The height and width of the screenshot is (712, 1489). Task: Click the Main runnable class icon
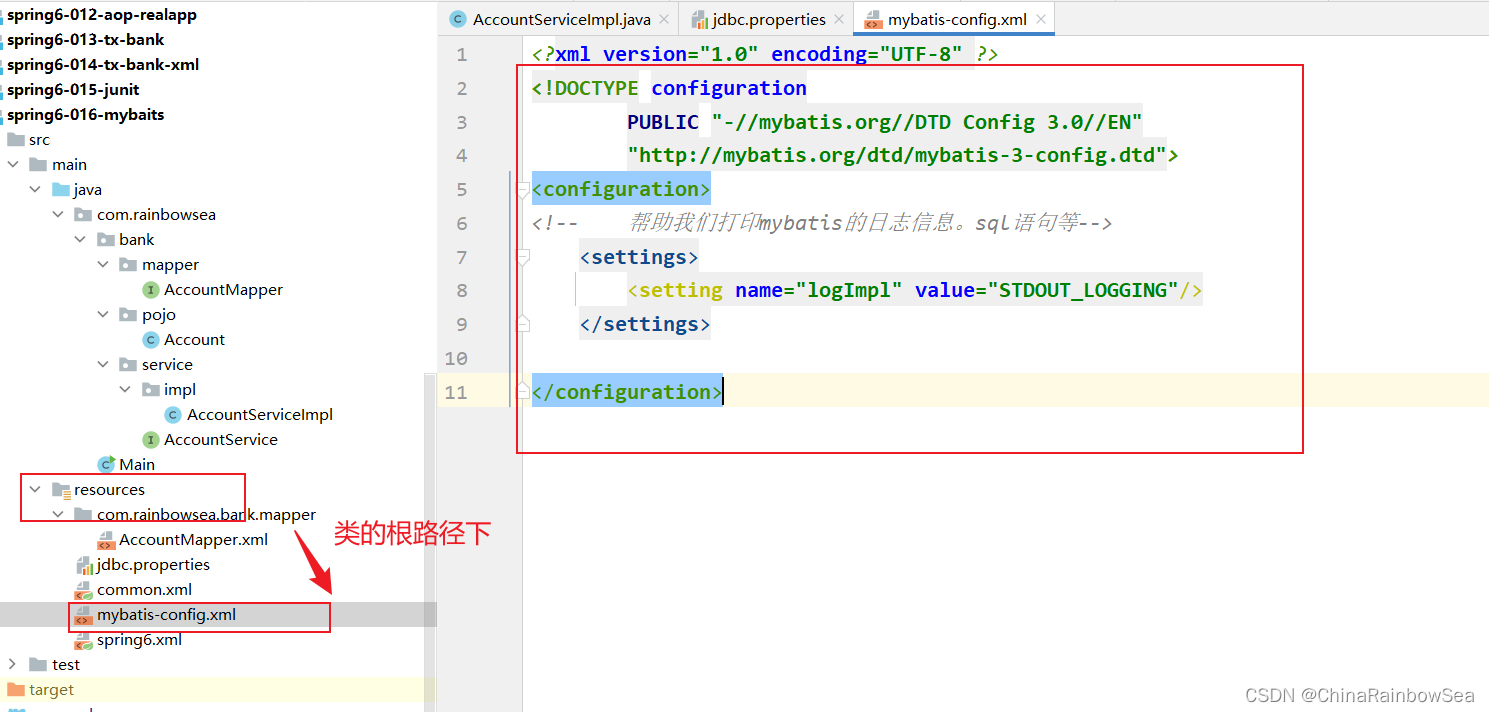tap(106, 465)
